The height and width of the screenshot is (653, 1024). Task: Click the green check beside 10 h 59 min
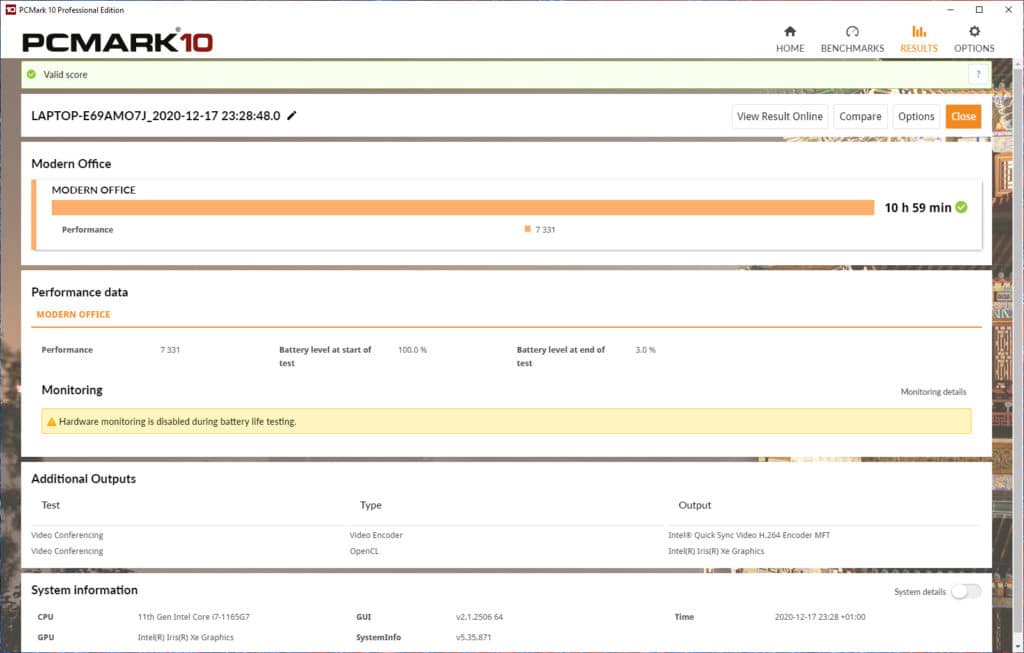coord(961,207)
